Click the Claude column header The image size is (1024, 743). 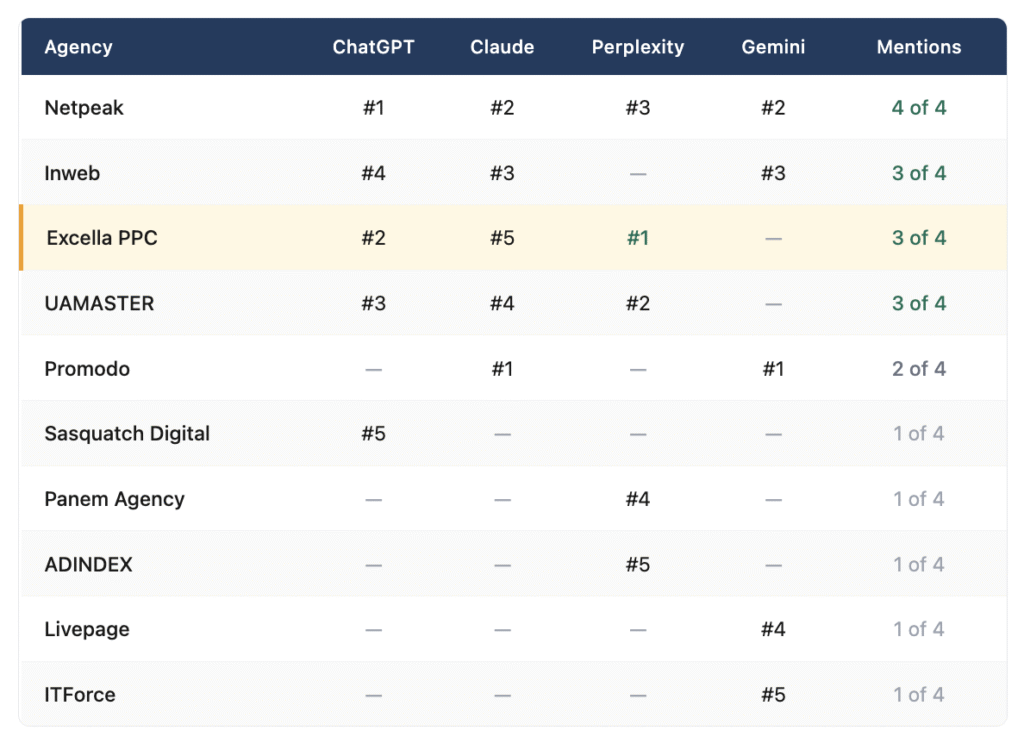coord(502,47)
